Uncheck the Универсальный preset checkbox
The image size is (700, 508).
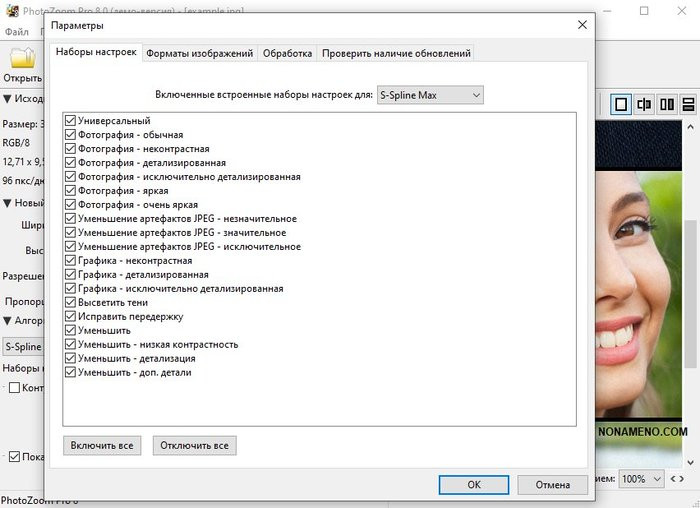(x=70, y=121)
